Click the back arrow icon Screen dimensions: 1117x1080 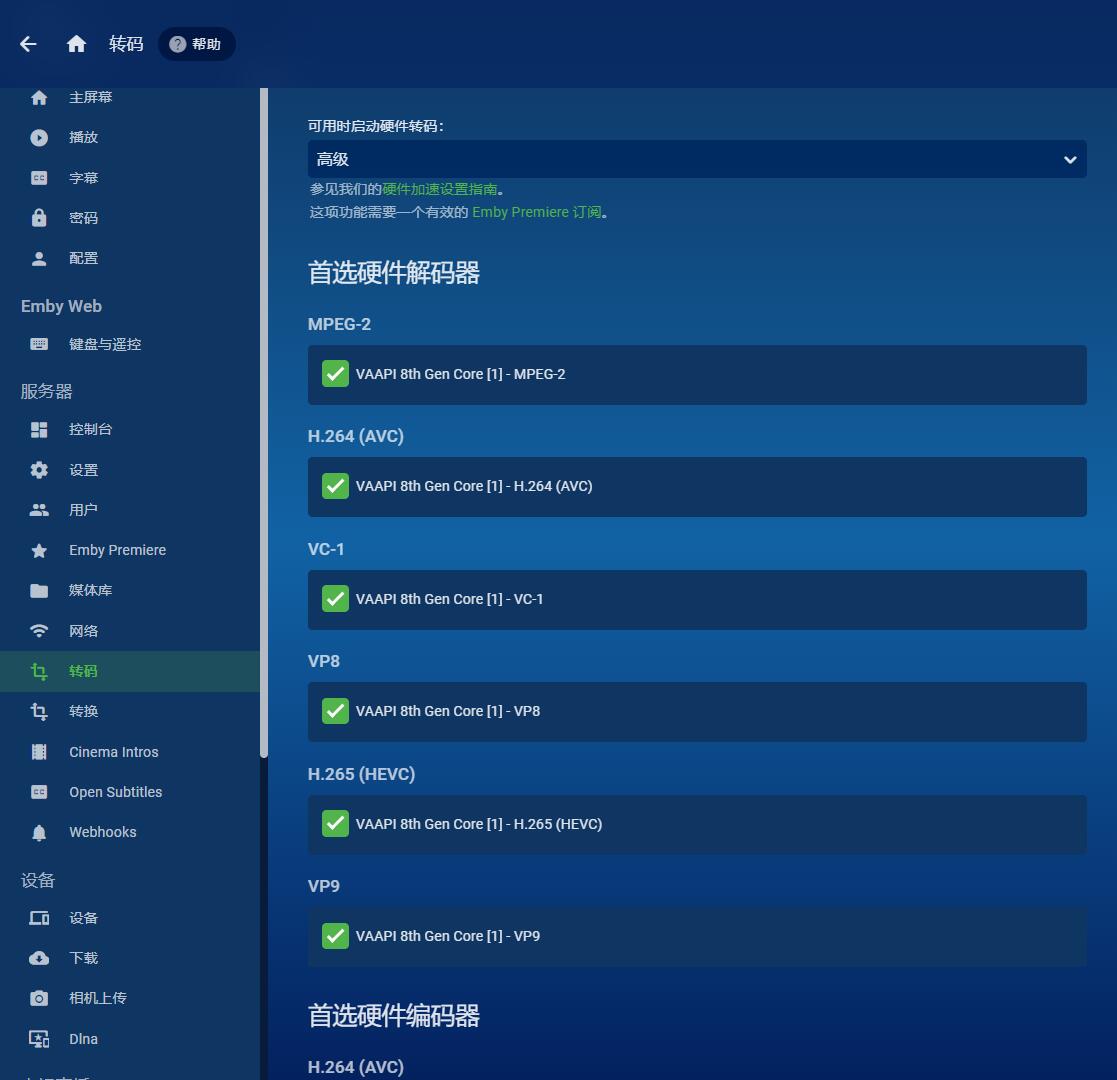click(x=28, y=44)
